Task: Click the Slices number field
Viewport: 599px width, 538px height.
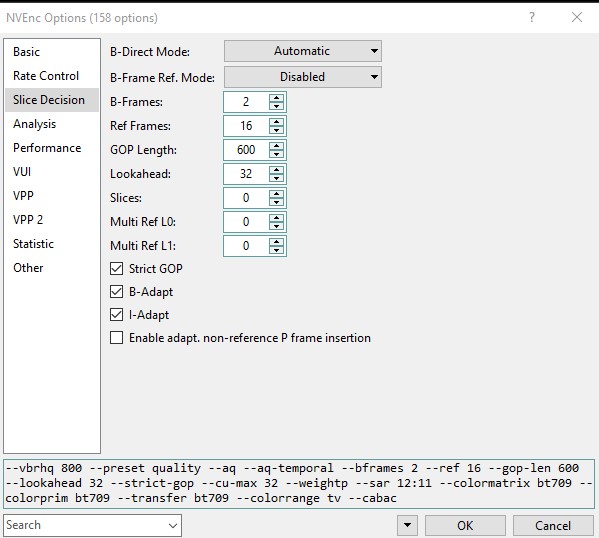Action: pyautogui.click(x=246, y=198)
